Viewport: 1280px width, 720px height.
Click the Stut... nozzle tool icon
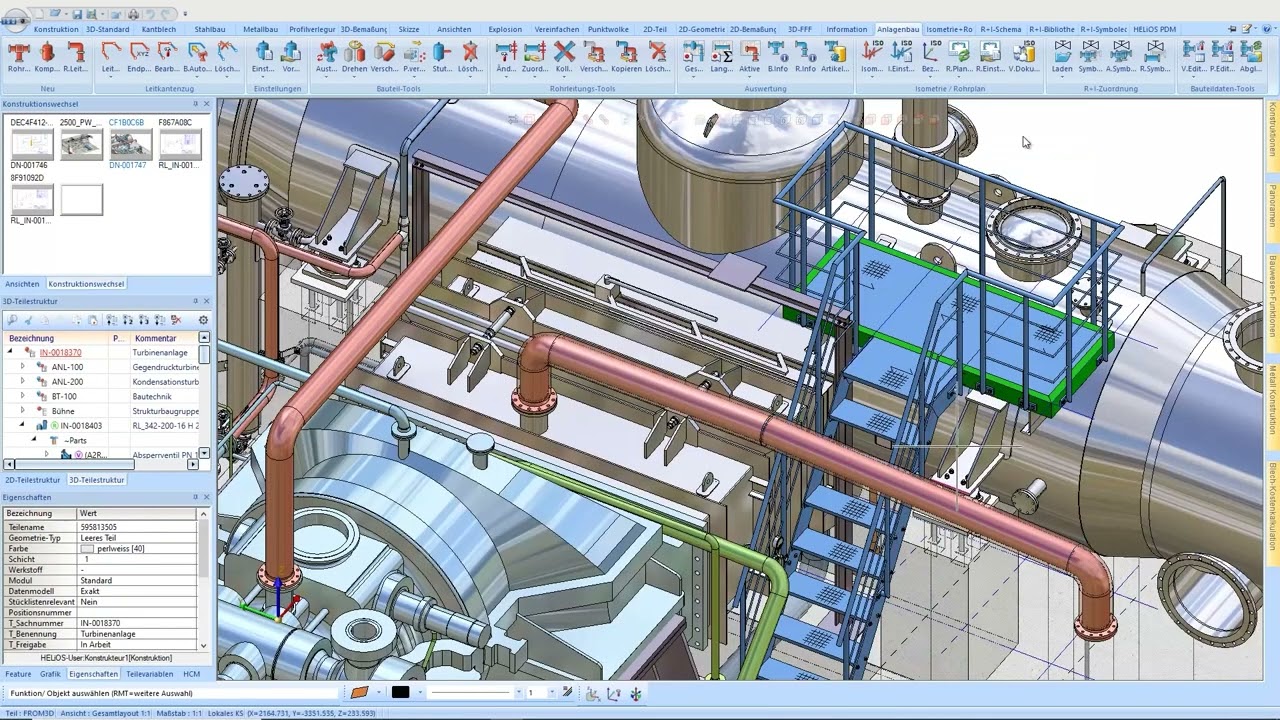[442, 57]
